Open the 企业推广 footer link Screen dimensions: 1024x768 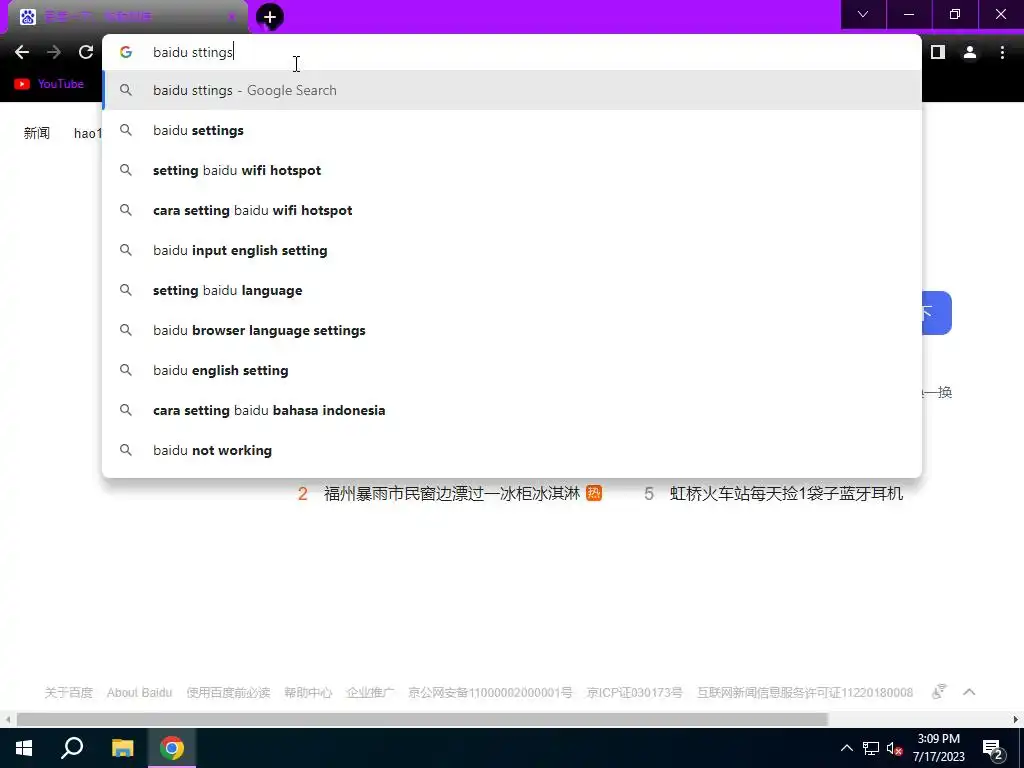[370, 692]
